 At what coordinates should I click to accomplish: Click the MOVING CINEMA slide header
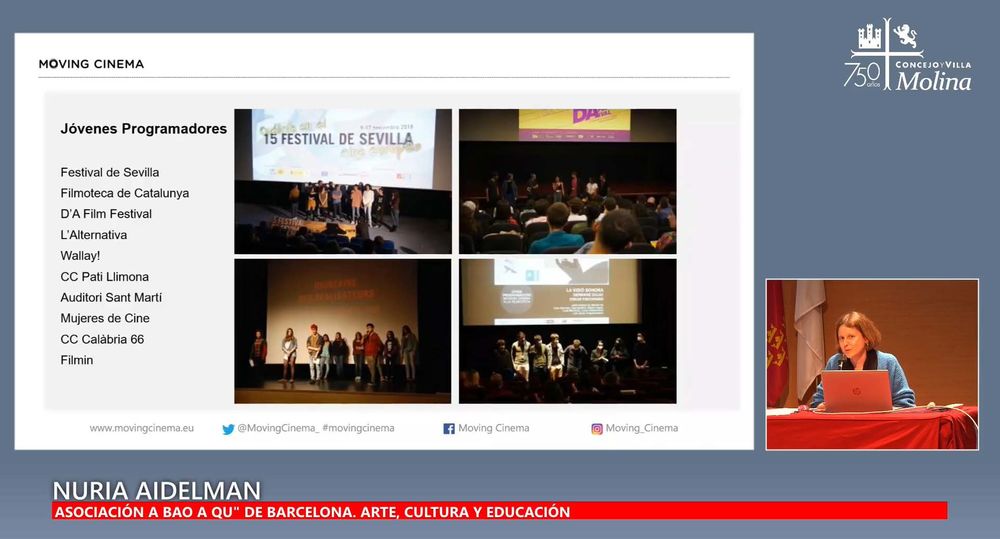coord(91,64)
